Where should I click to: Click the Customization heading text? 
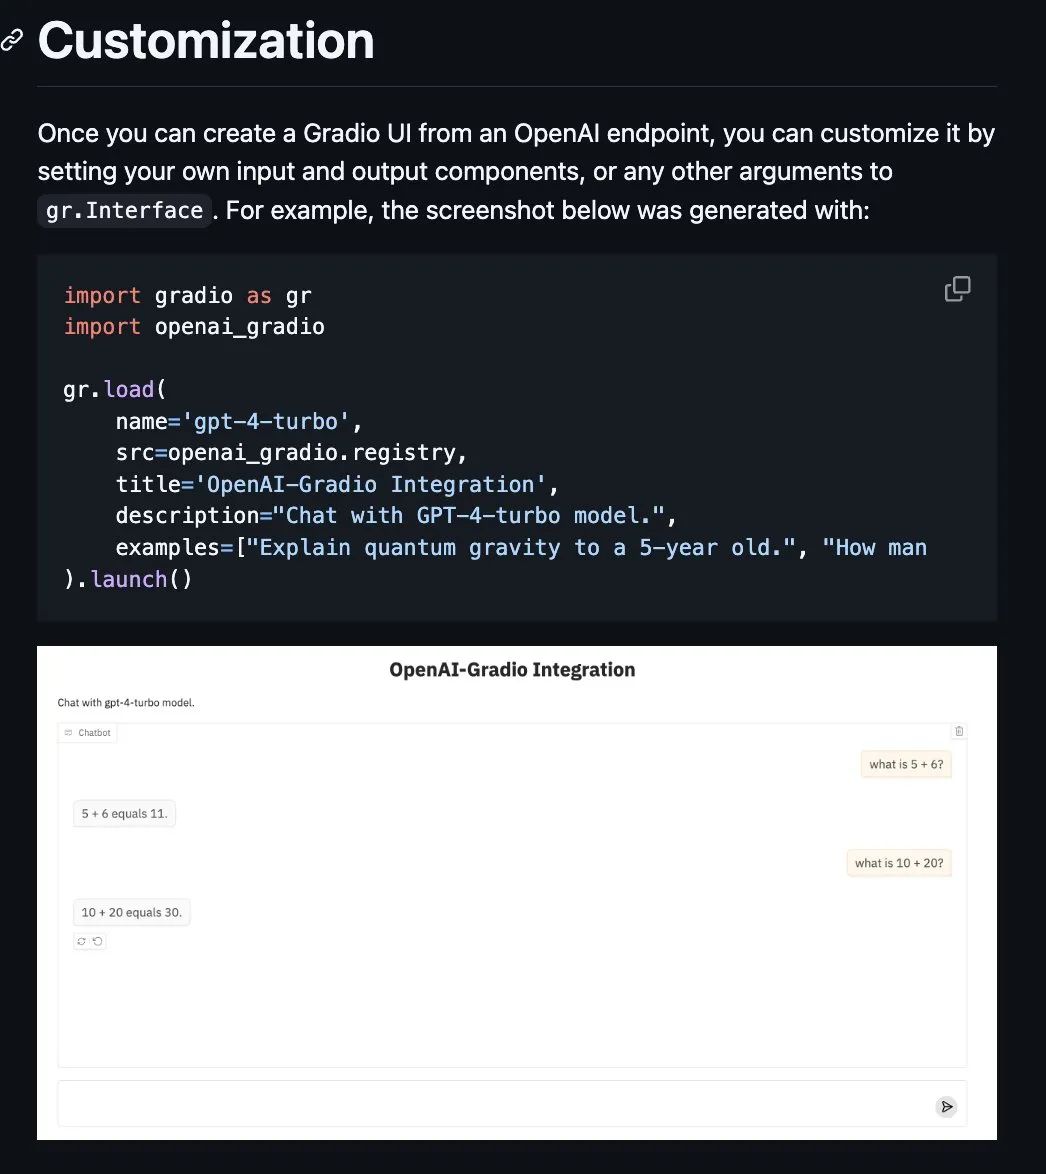(x=205, y=40)
